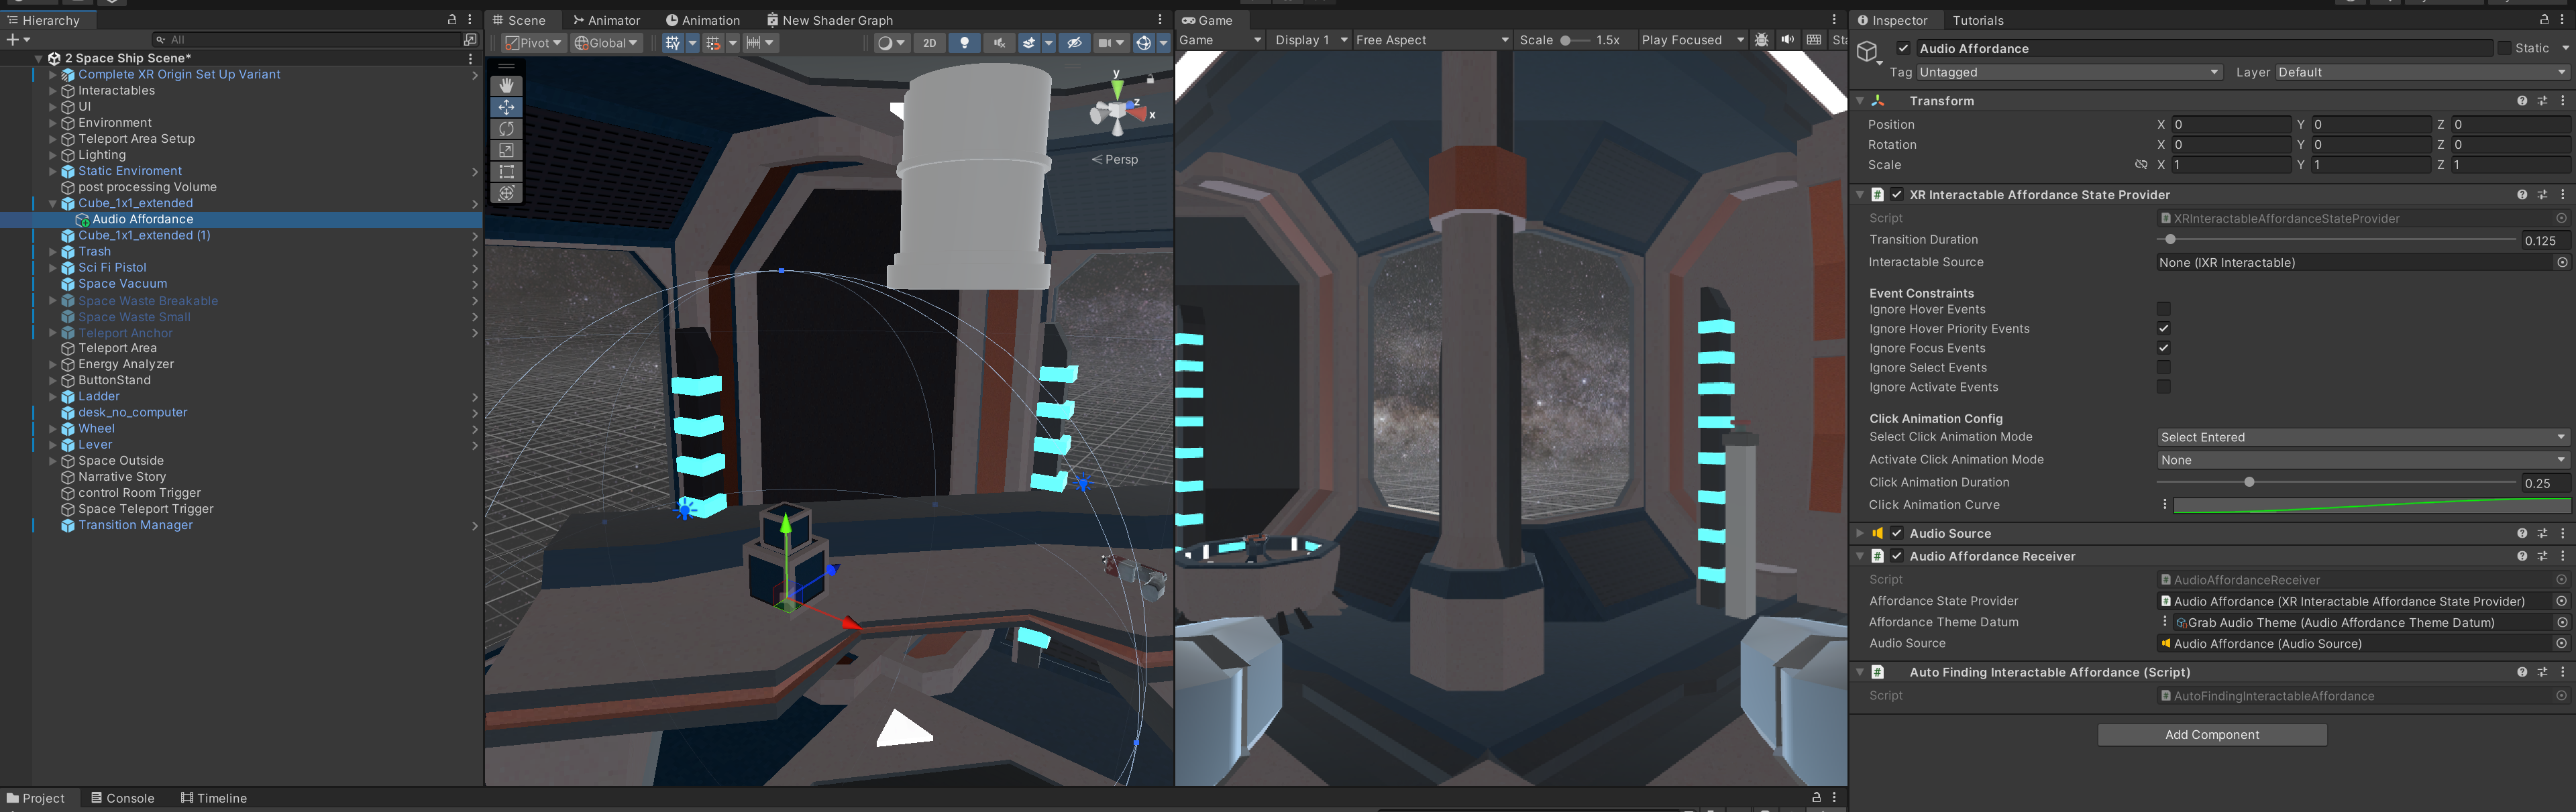Toggle scene lighting bulb icon
The width and height of the screenshot is (2576, 812).
point(964,43)
